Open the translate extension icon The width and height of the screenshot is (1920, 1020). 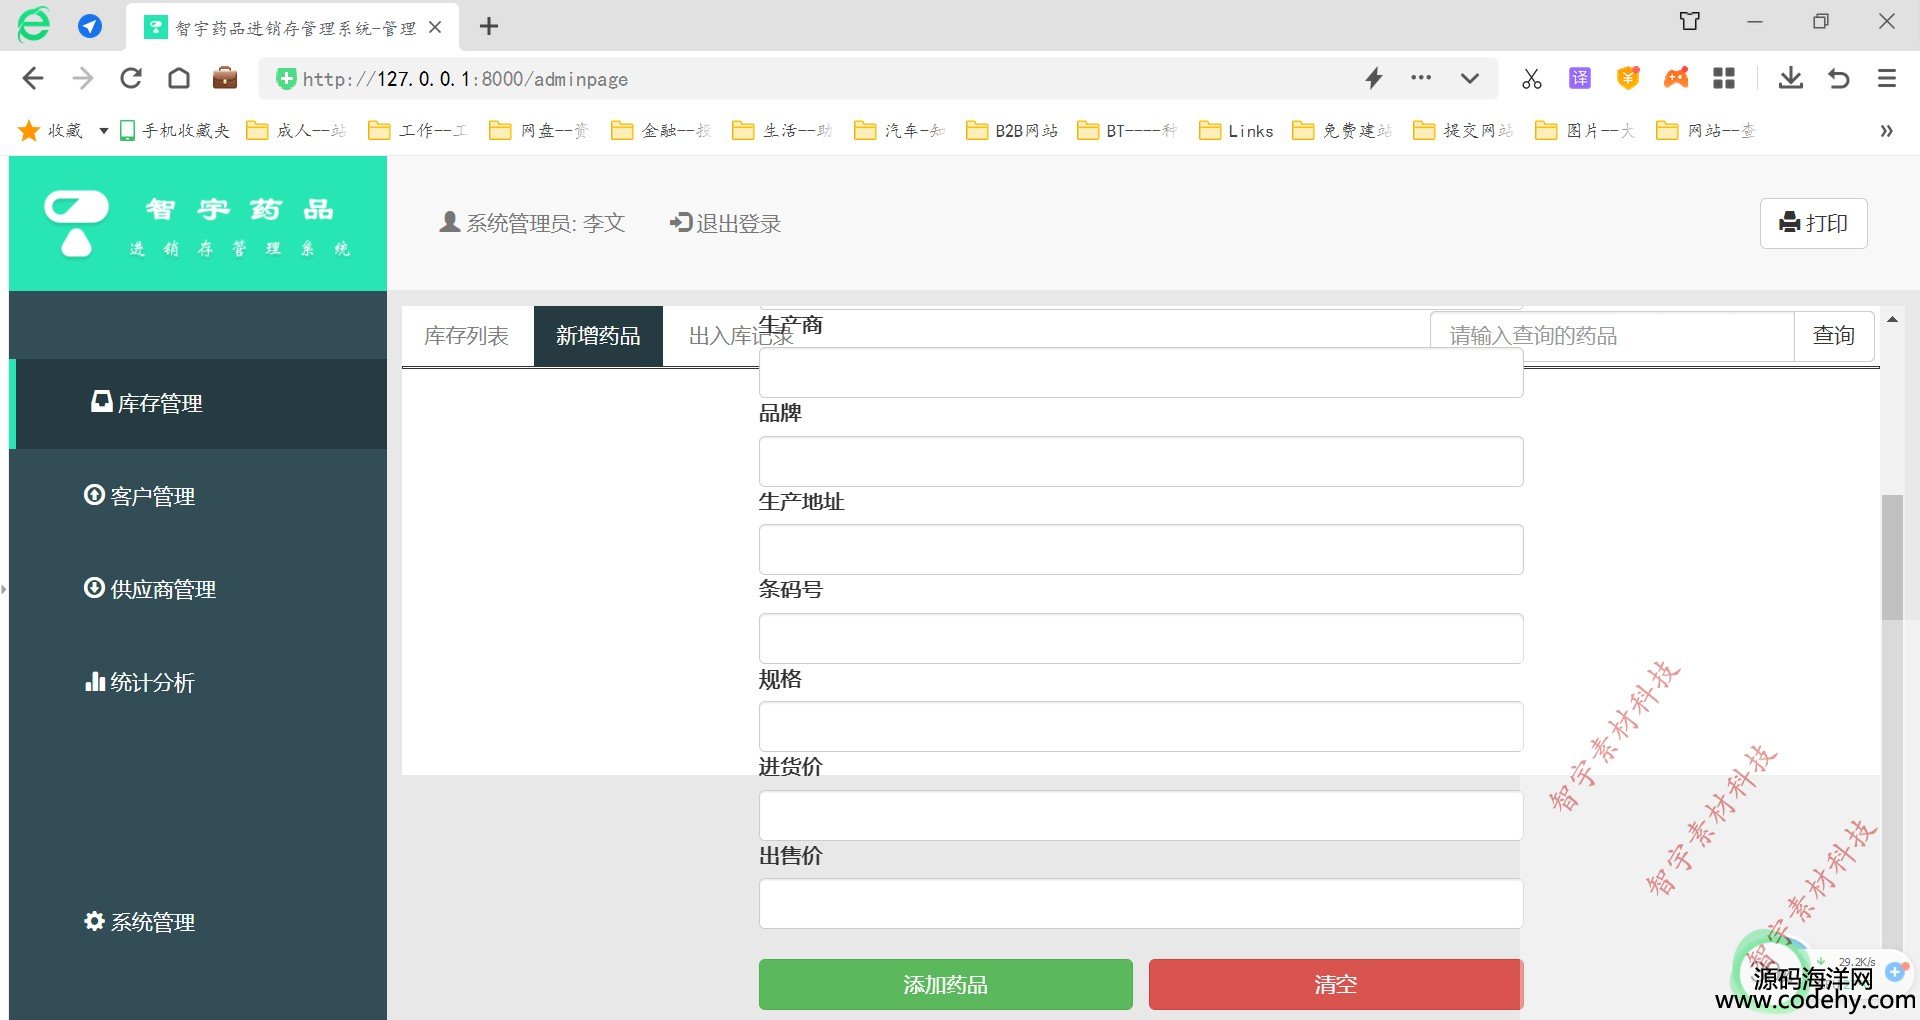(1580, 78)
